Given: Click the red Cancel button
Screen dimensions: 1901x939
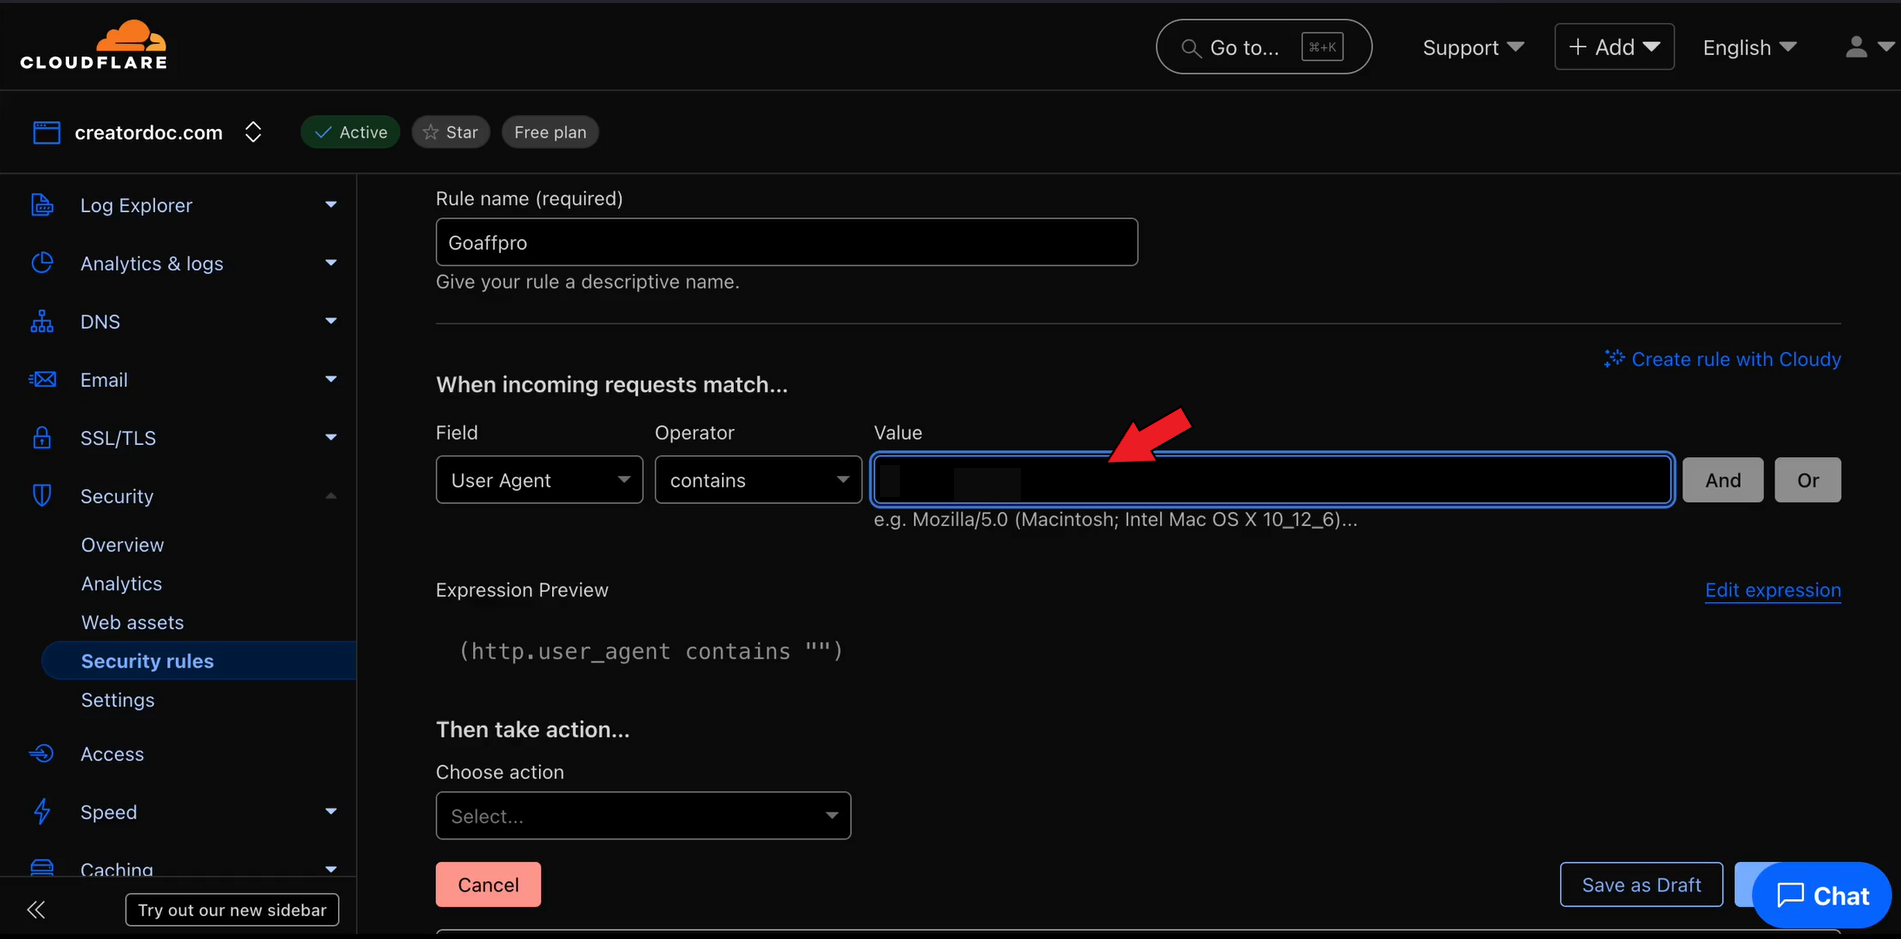Looking at the screenshot, I should [x=488, y=885].
